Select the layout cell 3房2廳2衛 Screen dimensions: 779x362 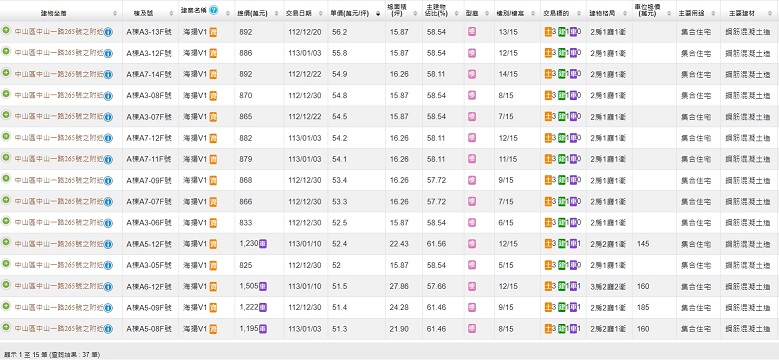[x=609, y=287]
